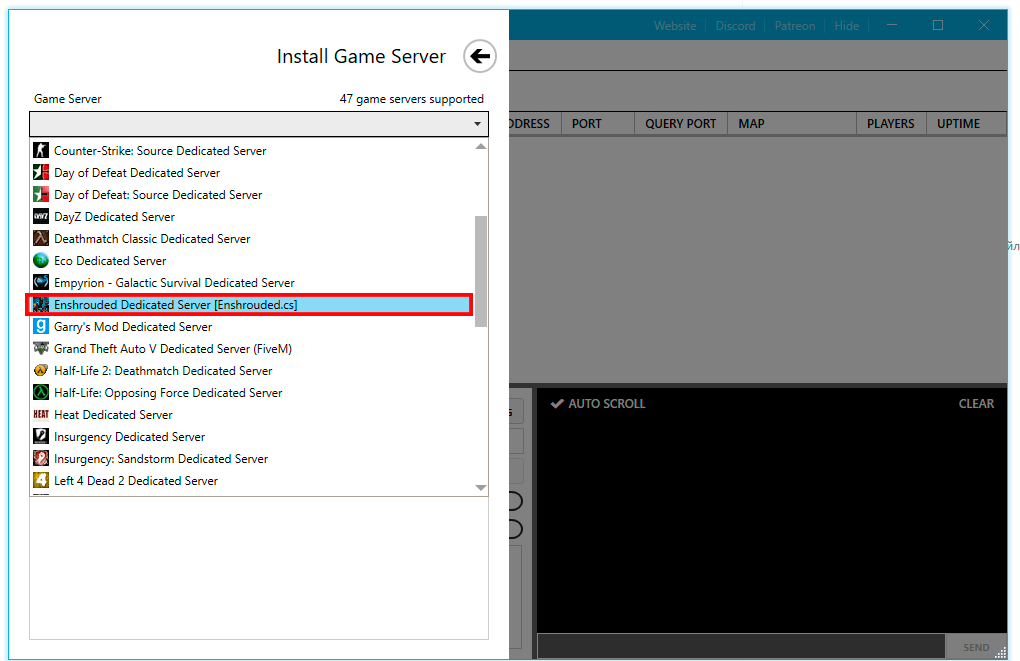Choose Garry's Mod Dedicated Server

pyautogui.click(x=252, y=327)
